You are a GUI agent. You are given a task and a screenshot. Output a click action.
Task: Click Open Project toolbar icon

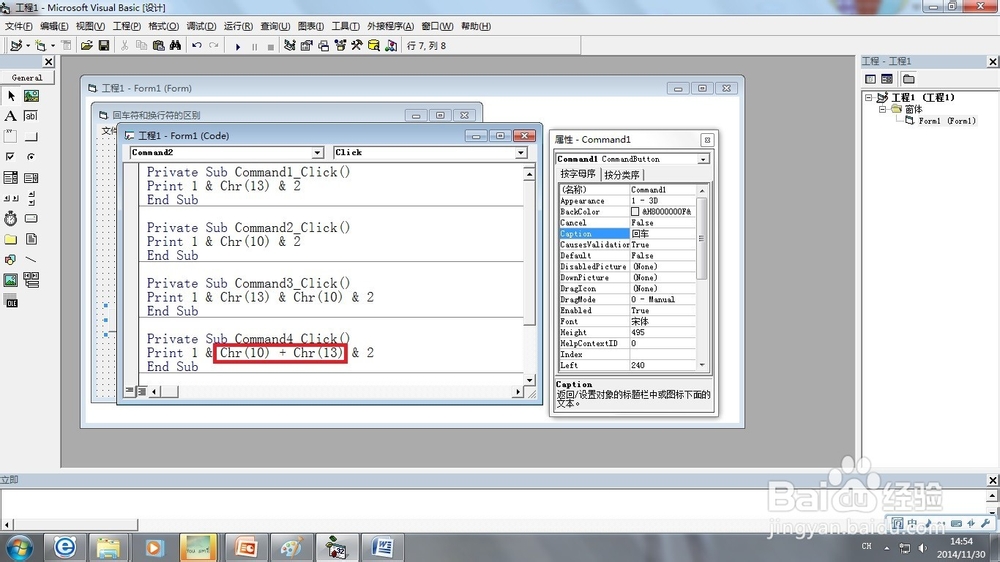pyautogui.click(x=87, y=45)
